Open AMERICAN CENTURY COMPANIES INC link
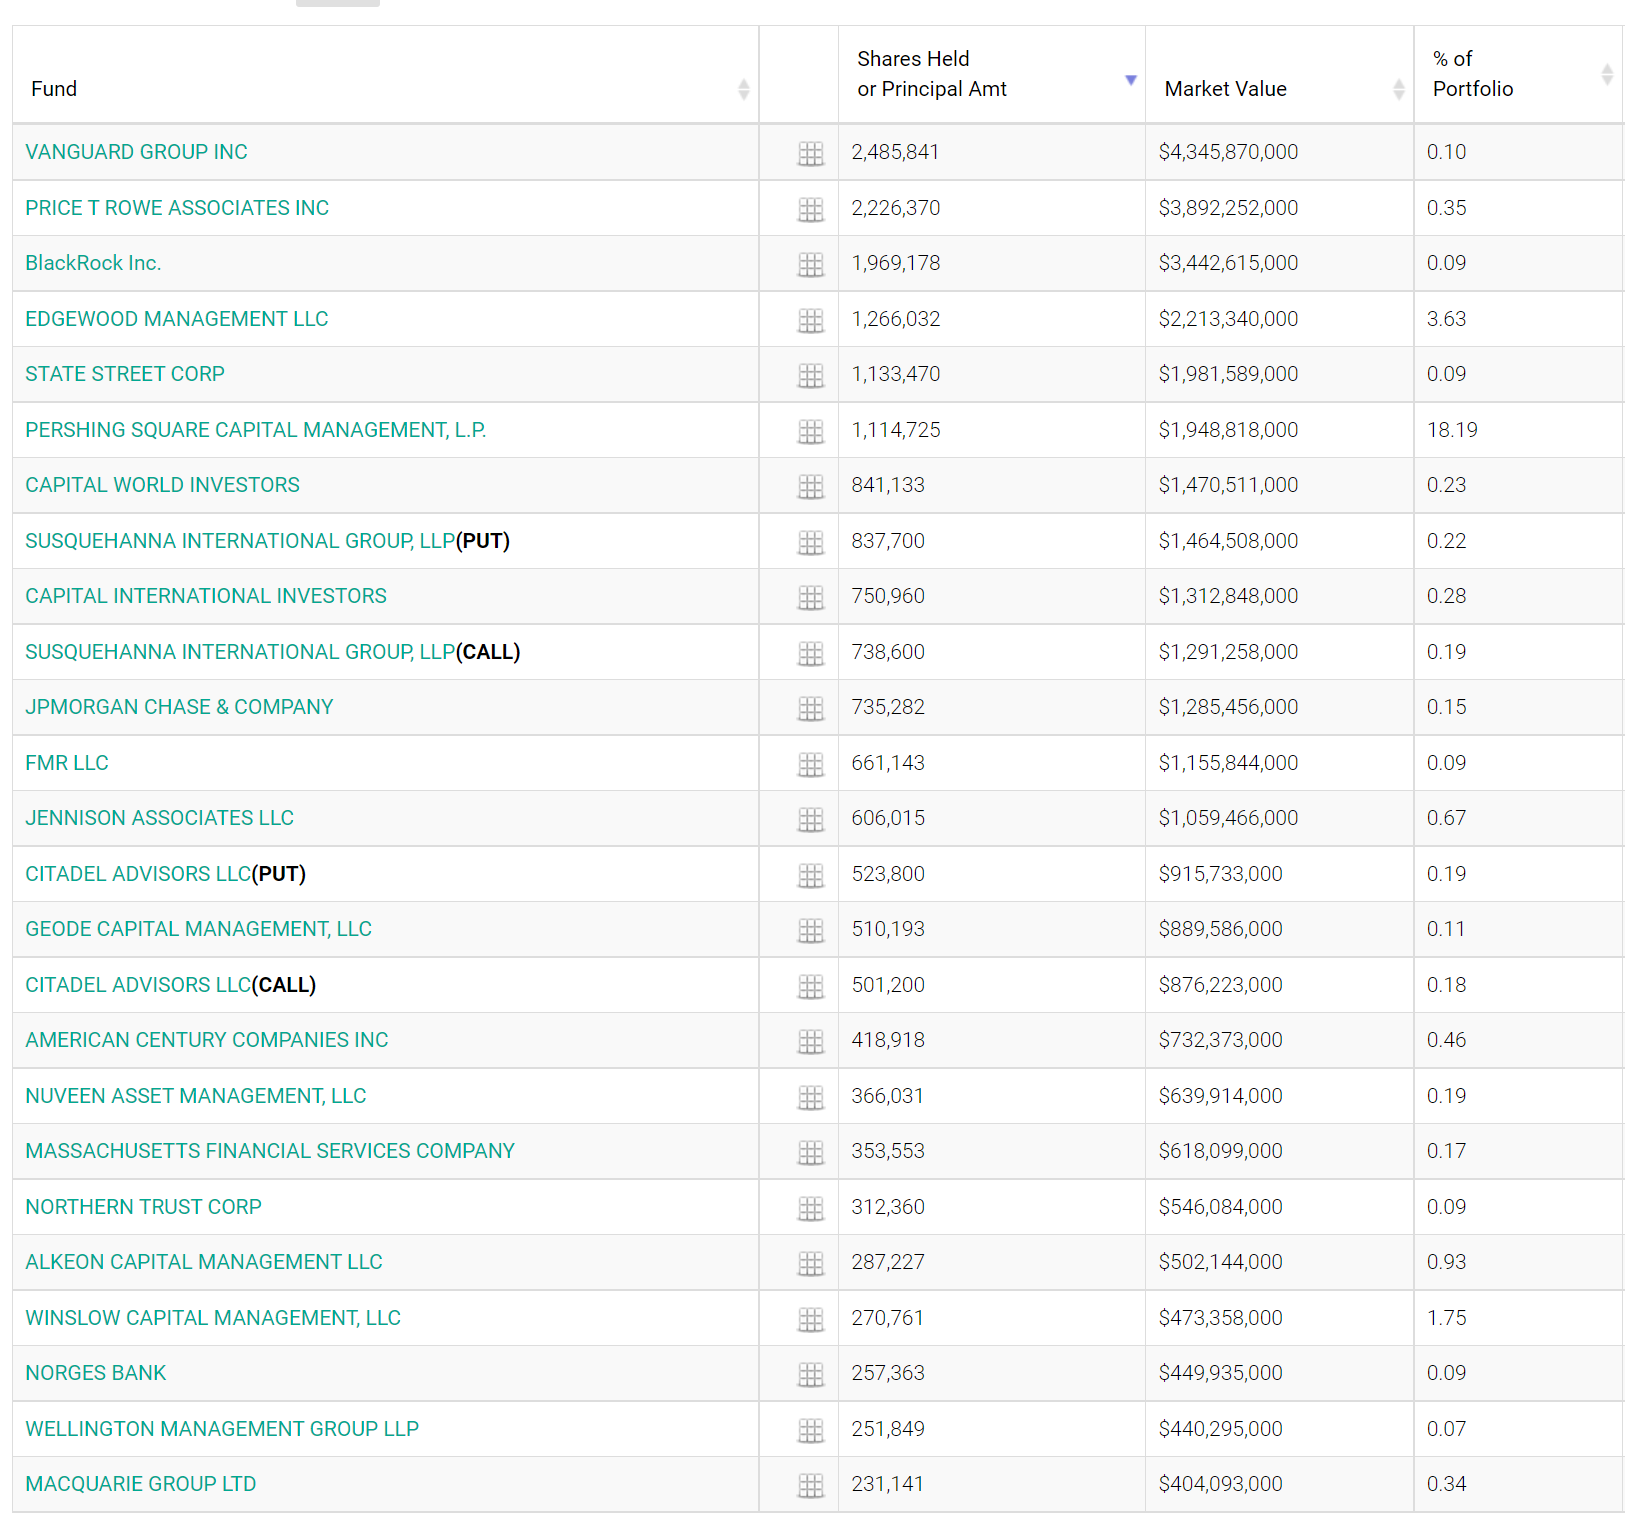This screenshot has width=1625, height=1531. (x=207, y=1040)
